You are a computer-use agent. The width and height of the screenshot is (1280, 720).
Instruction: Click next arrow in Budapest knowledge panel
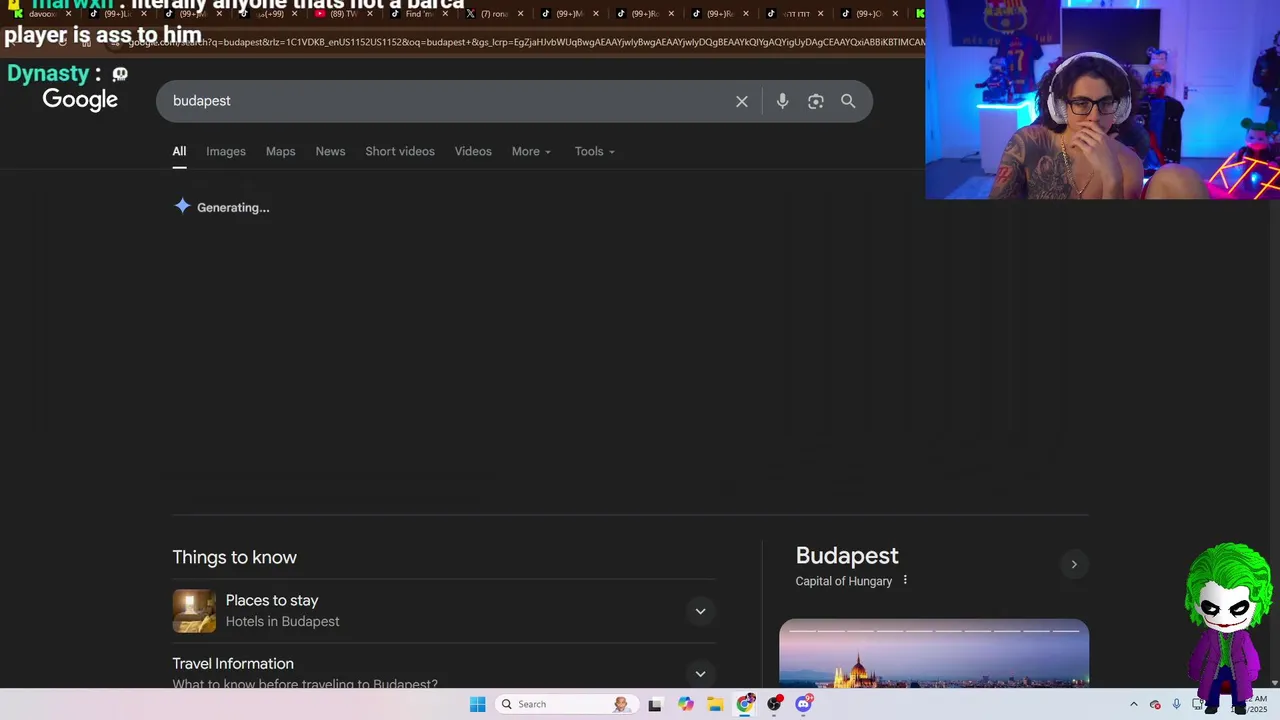(1074, 564)
